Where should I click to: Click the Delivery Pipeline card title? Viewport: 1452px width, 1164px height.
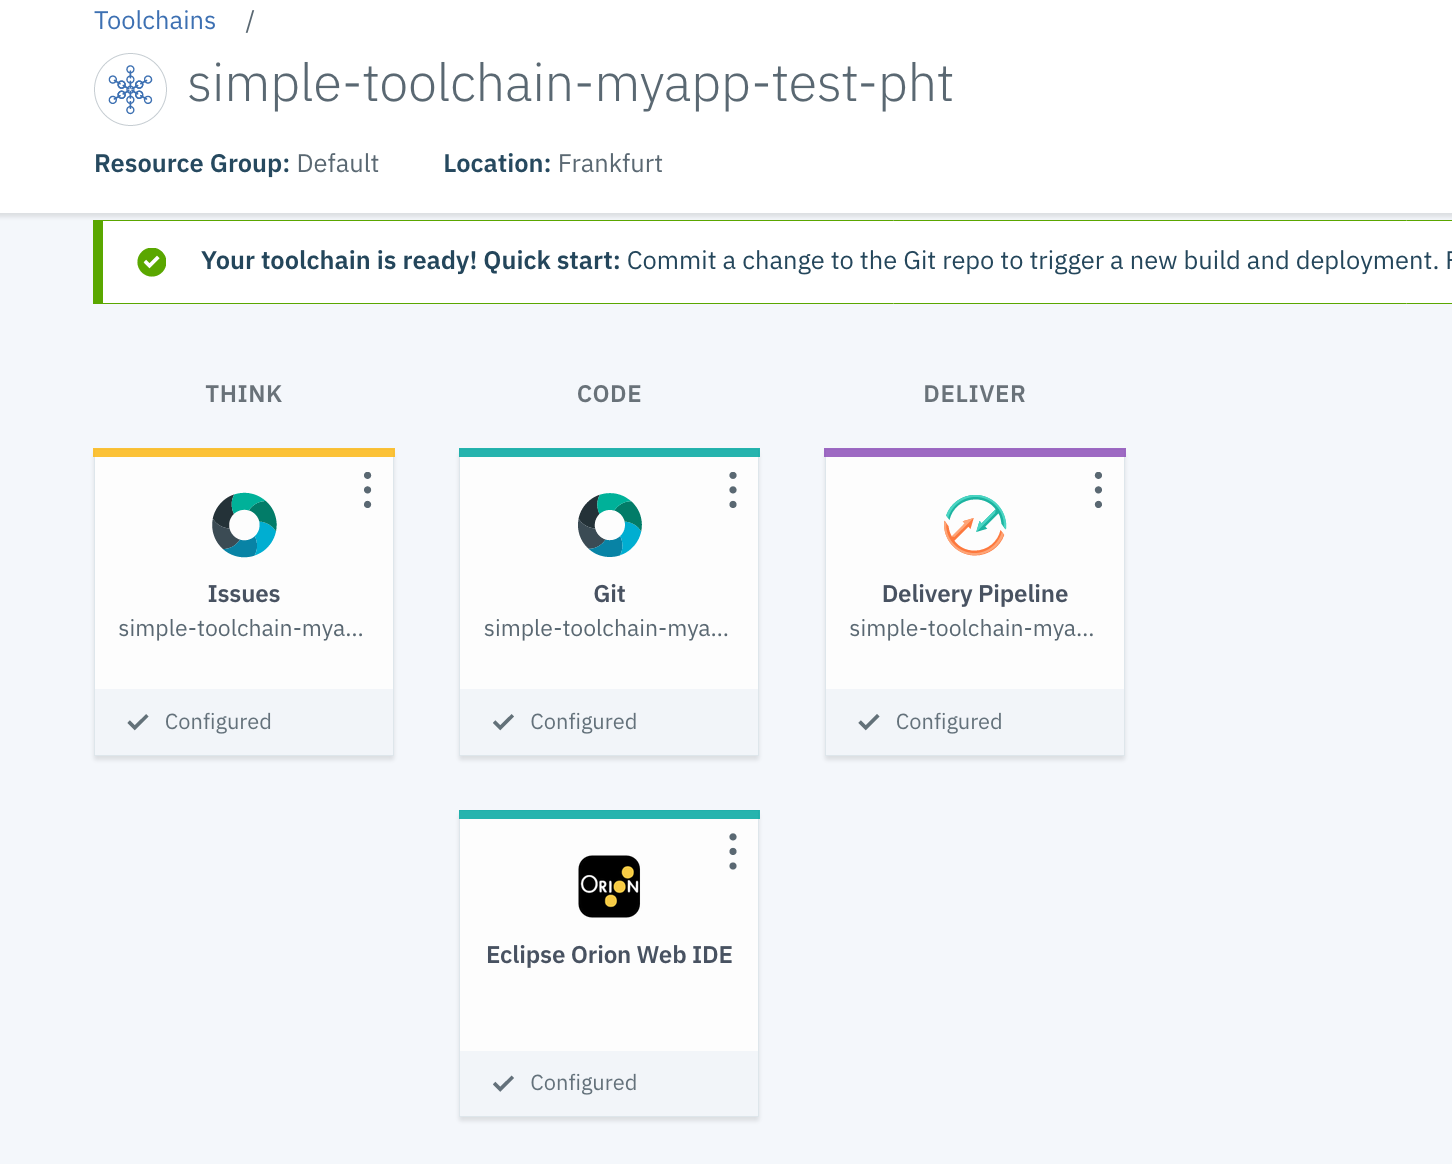pyautogui.click(x=975, y=594)
